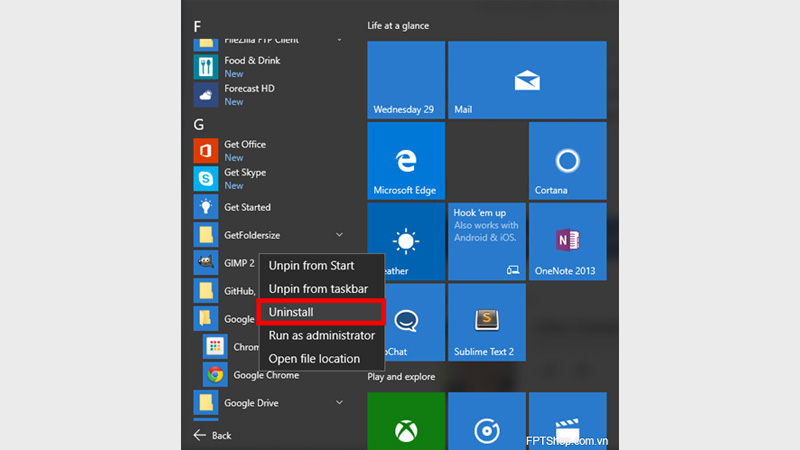Click the green Xbox tile
The height and width of the screenshot is (450, 800).
(x=406, y=420)
